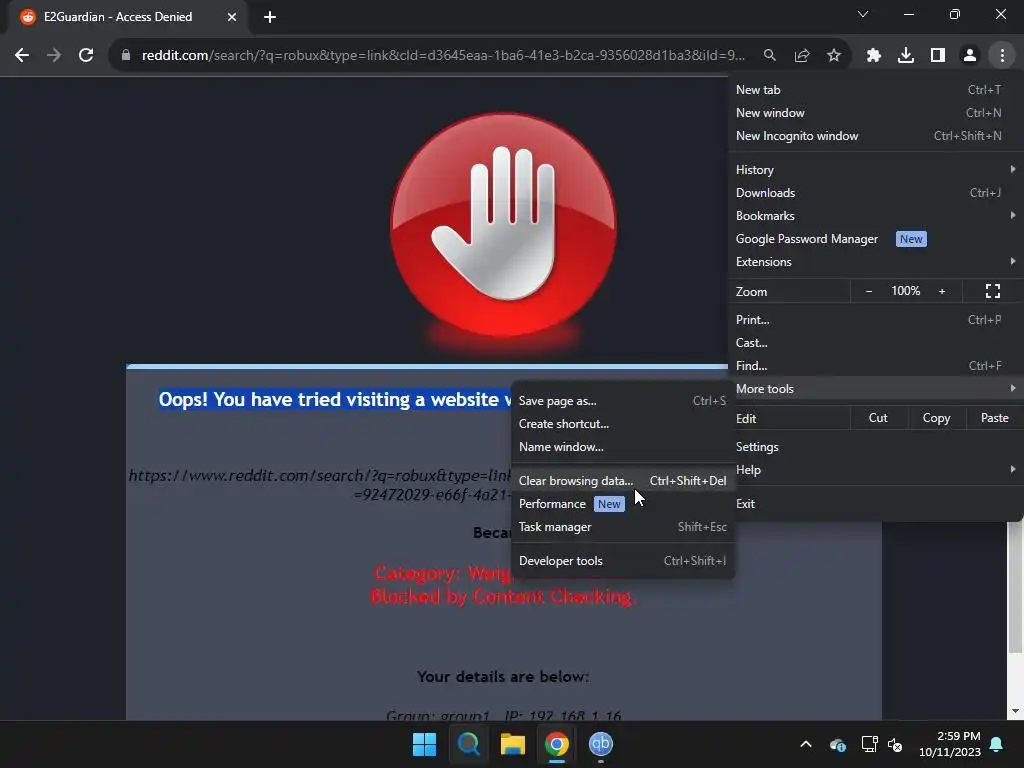
Task: Toggle the side panel icon
Action: (x=938, y=56)
